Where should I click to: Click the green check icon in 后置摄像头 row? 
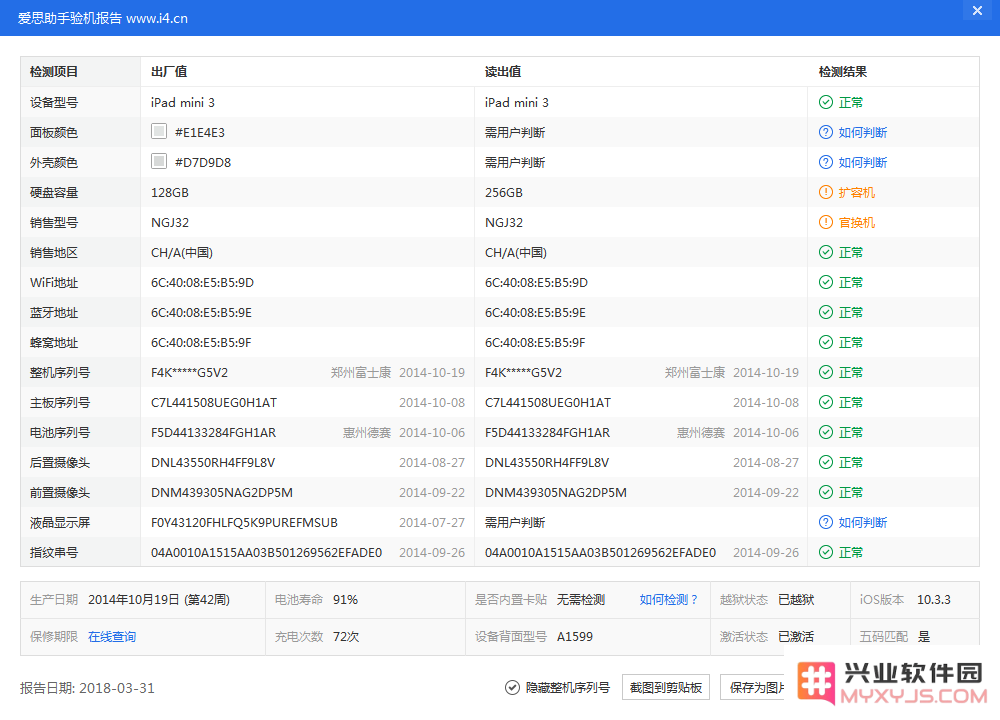825,462
